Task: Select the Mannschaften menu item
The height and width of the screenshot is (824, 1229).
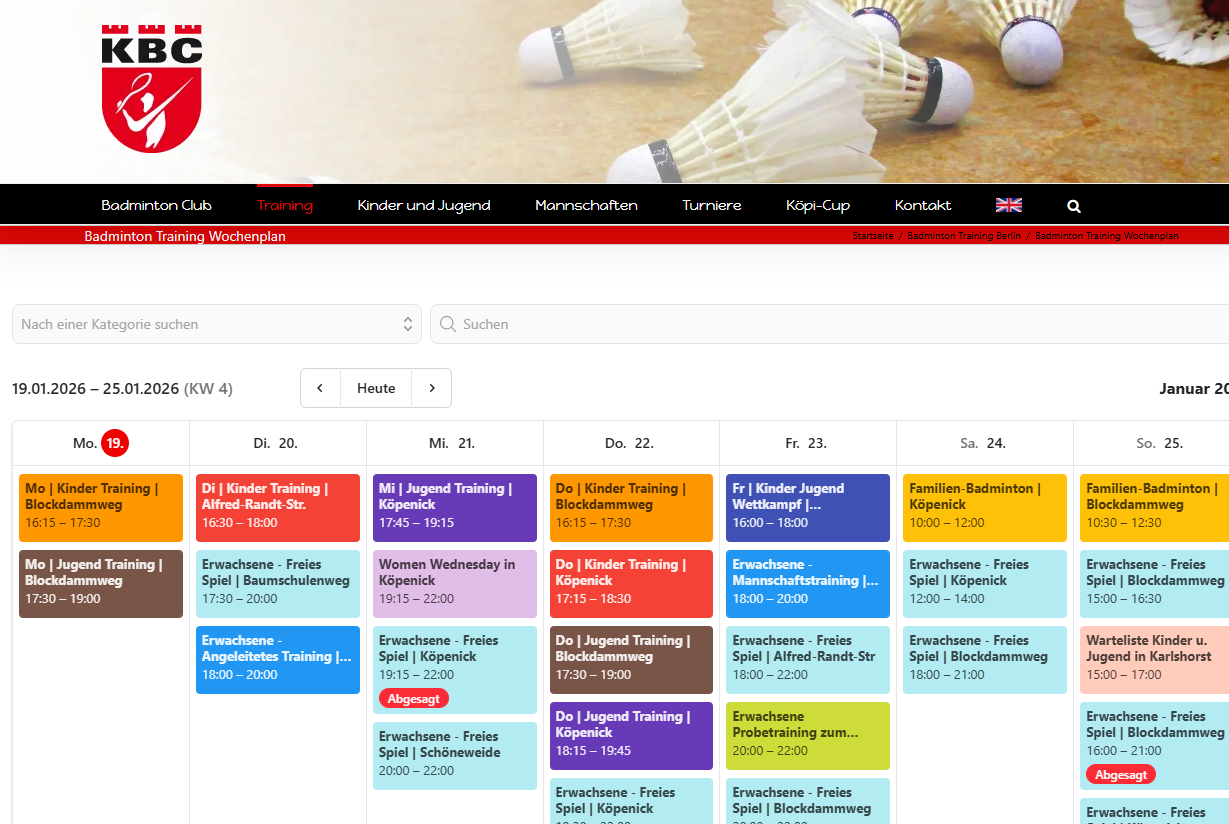Action: click(x=586, y=205)
